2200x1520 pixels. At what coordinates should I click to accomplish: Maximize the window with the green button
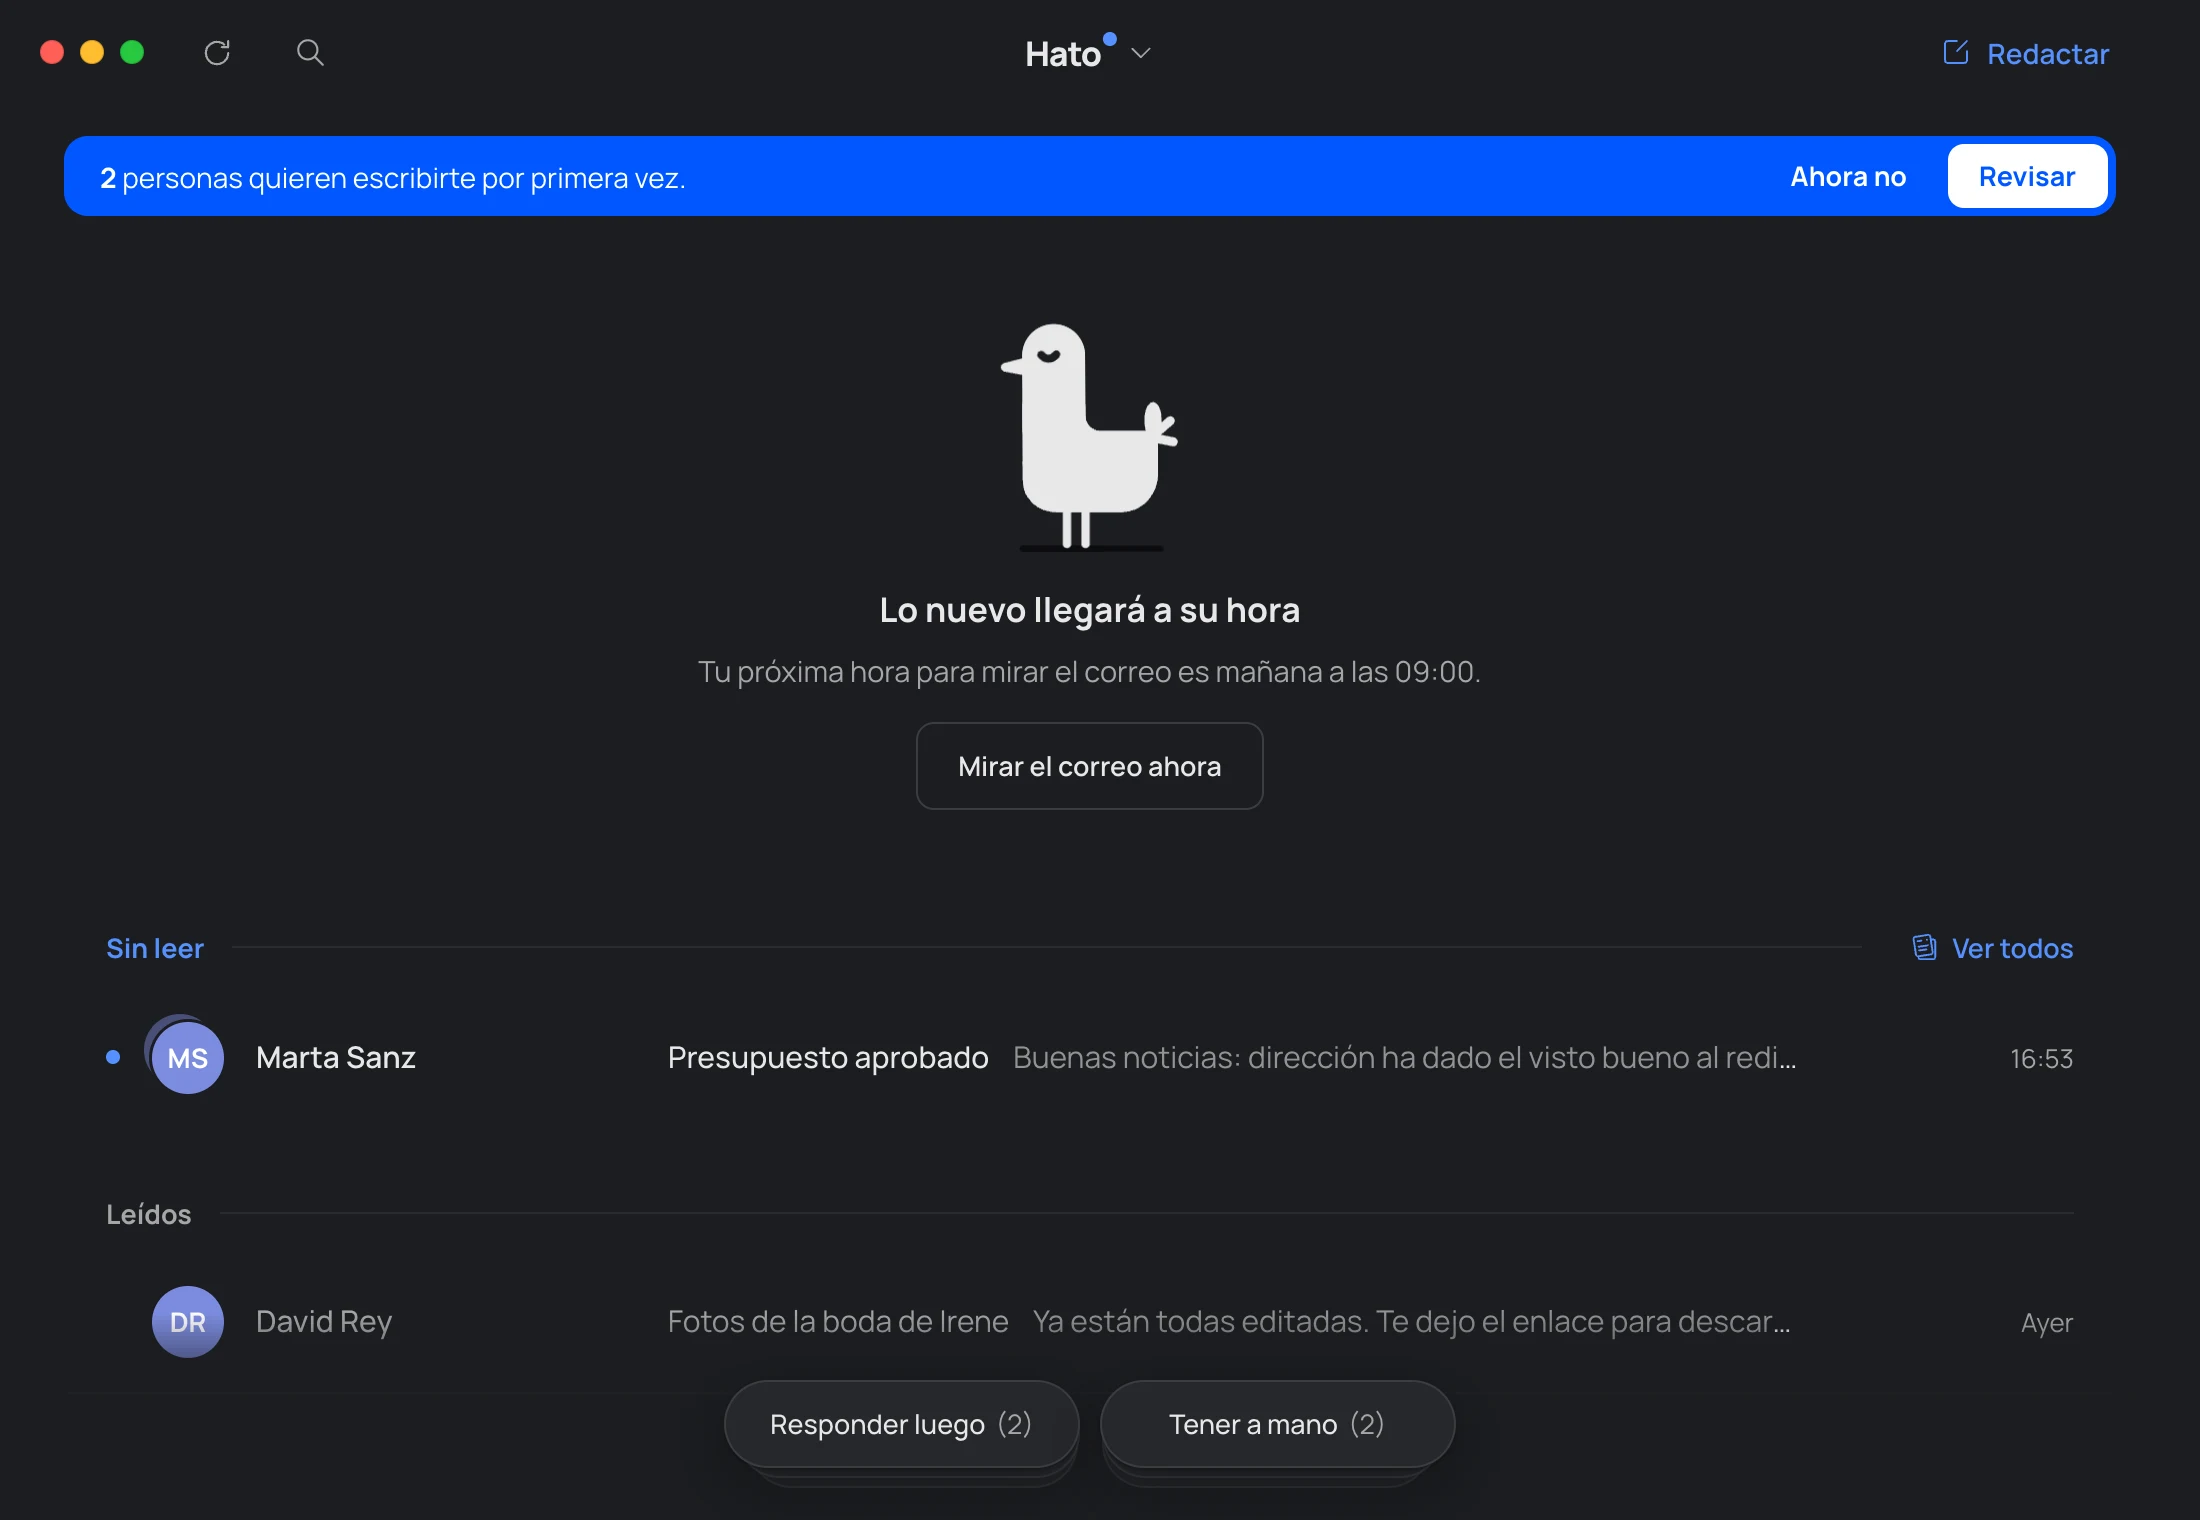(x=132, y=52)
